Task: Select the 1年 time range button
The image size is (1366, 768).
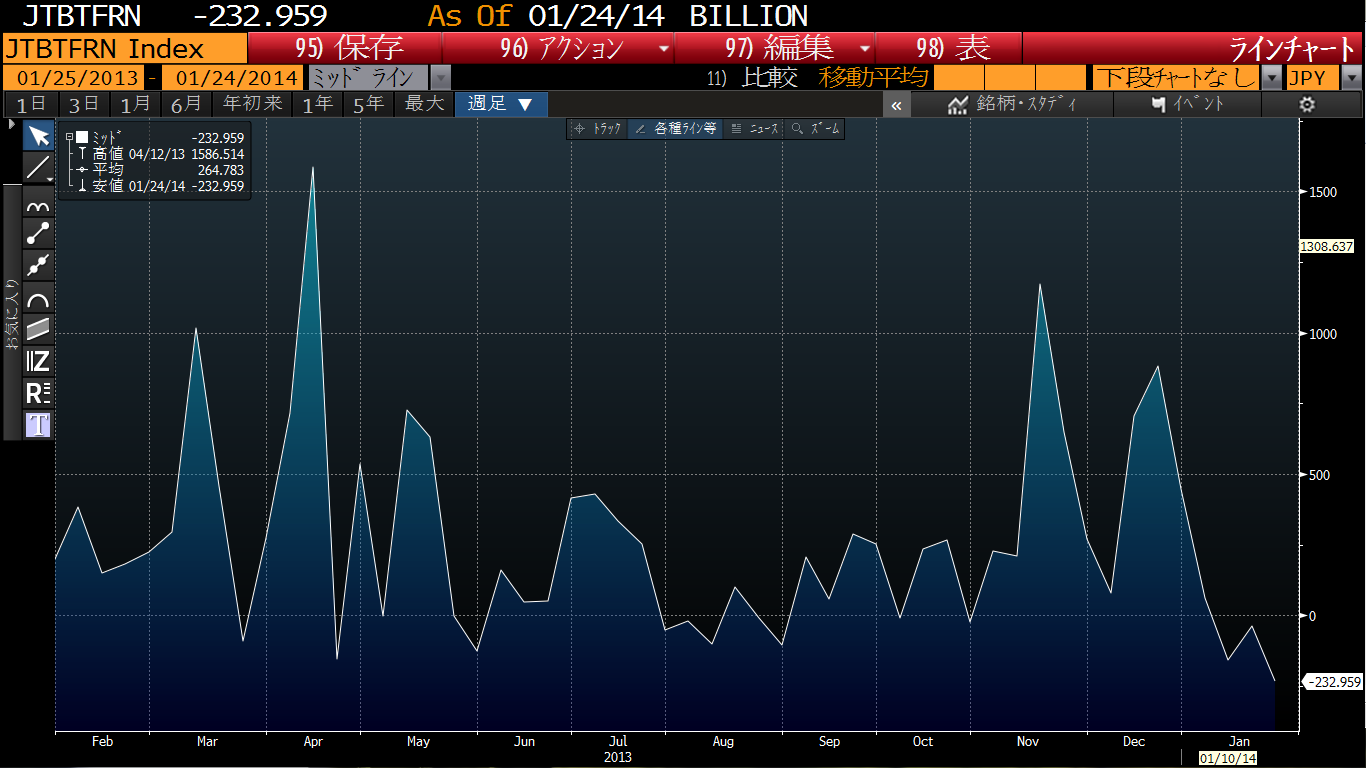Action: coord(318,104)
